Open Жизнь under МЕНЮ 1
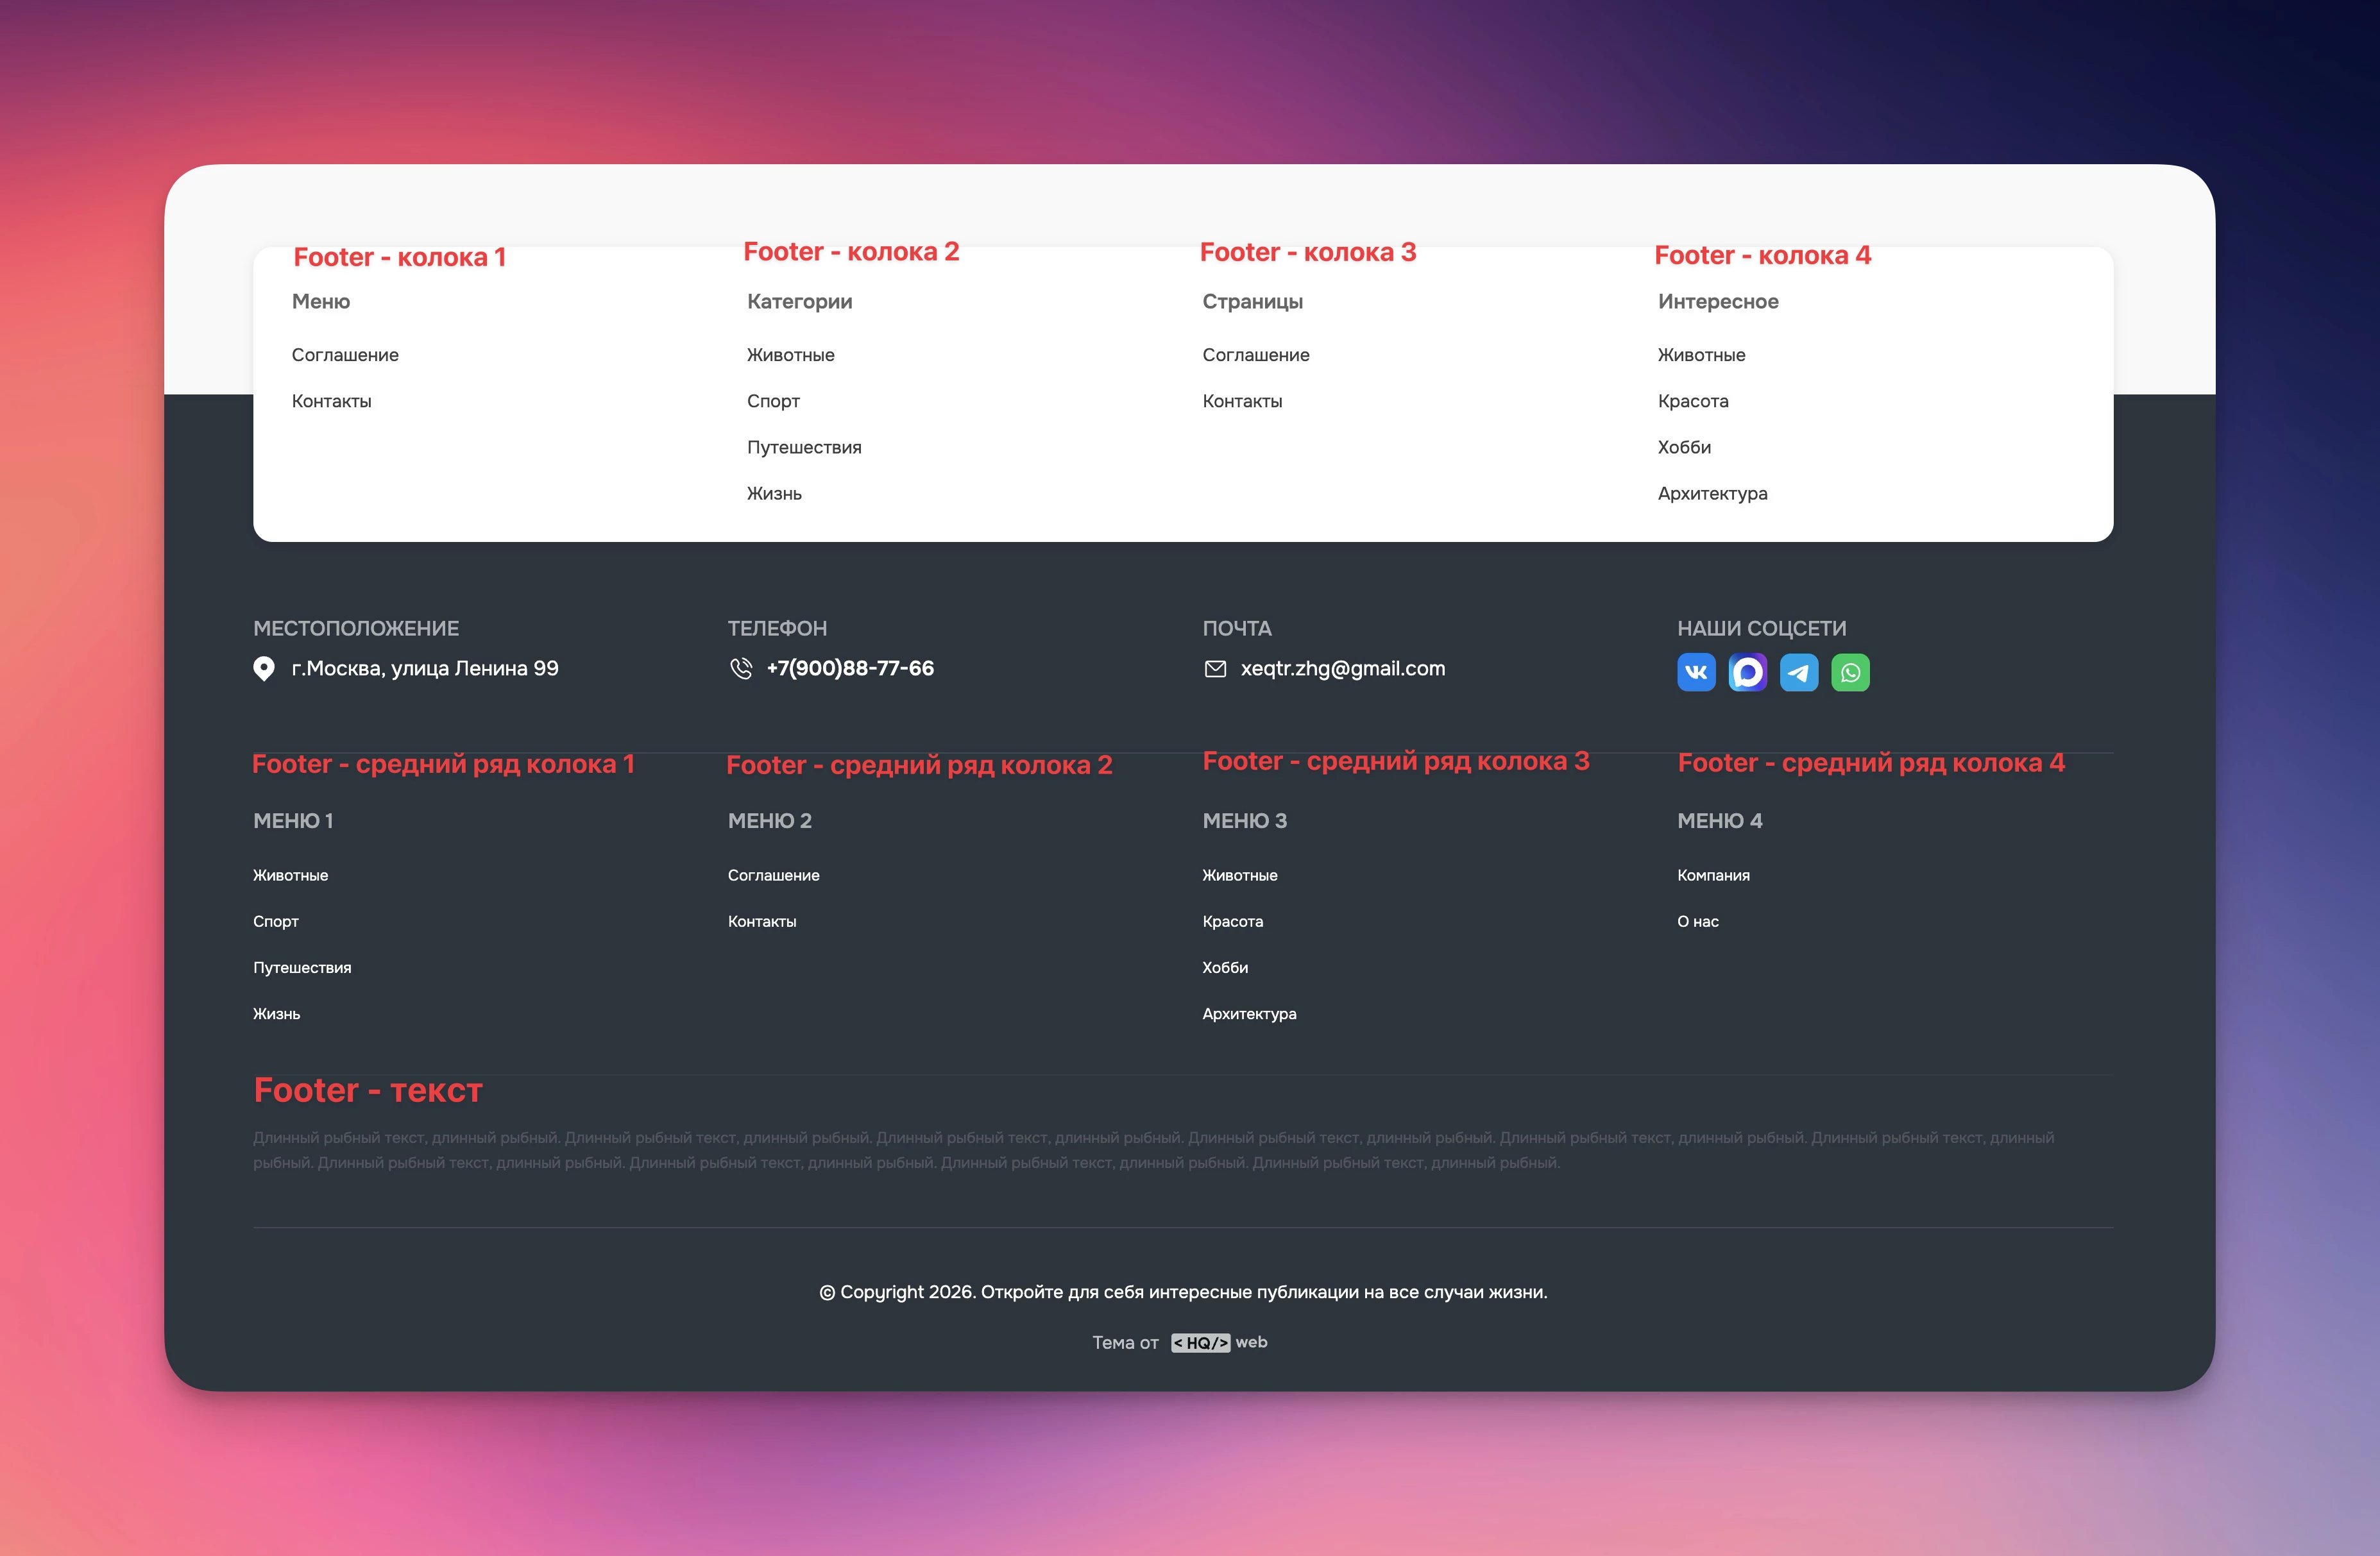Viewport: 2380px width, 1556px height. (276, 1013)
